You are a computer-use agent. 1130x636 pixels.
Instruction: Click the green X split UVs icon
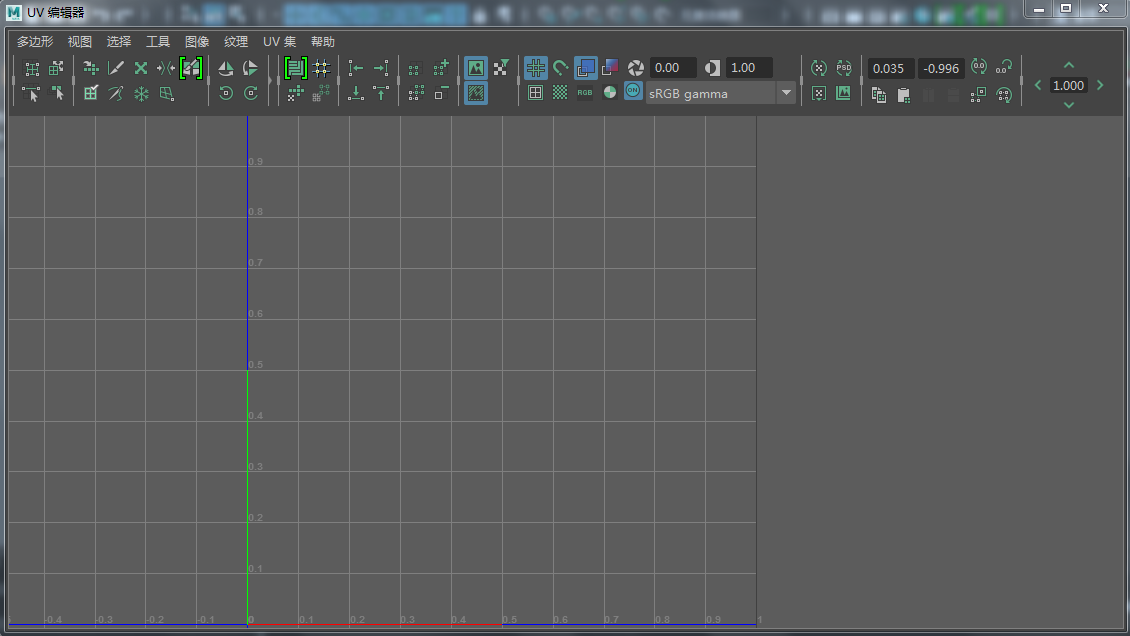(x=141, y=68)
